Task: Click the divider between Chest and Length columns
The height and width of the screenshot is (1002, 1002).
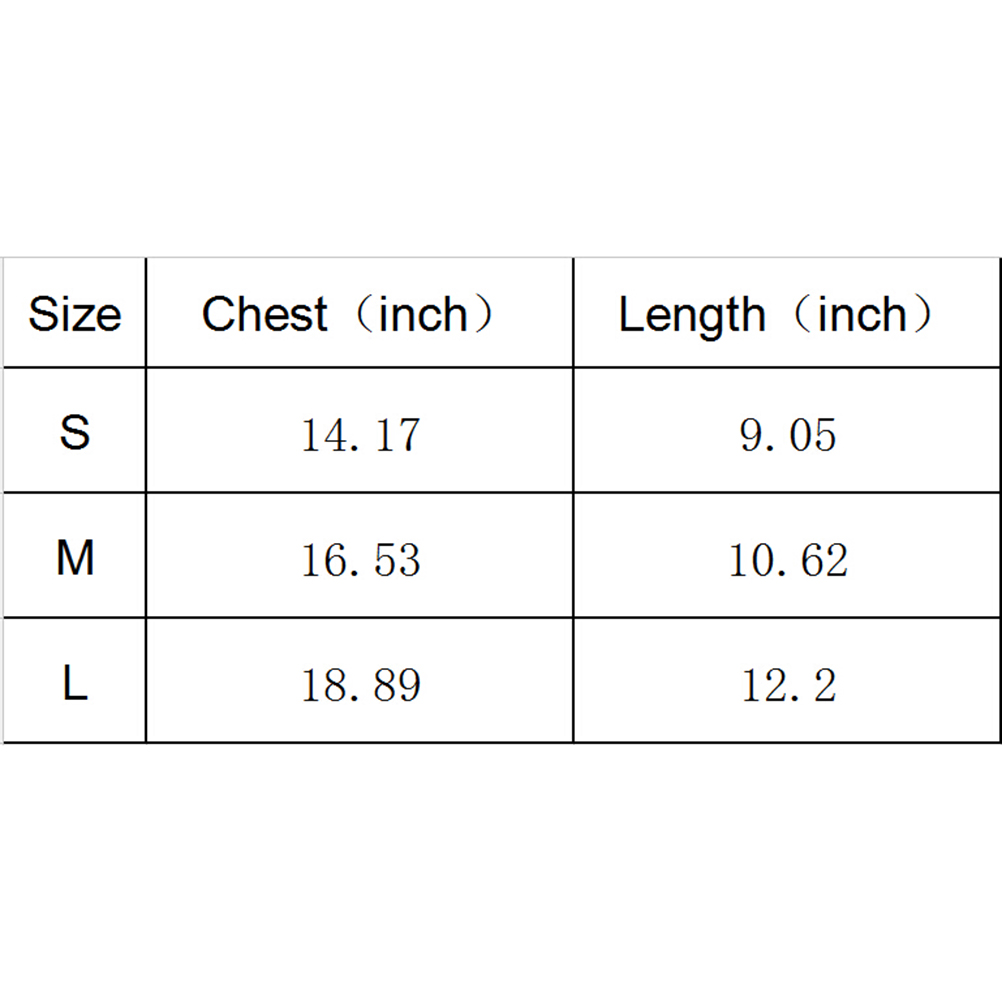Action: [573, 500]
